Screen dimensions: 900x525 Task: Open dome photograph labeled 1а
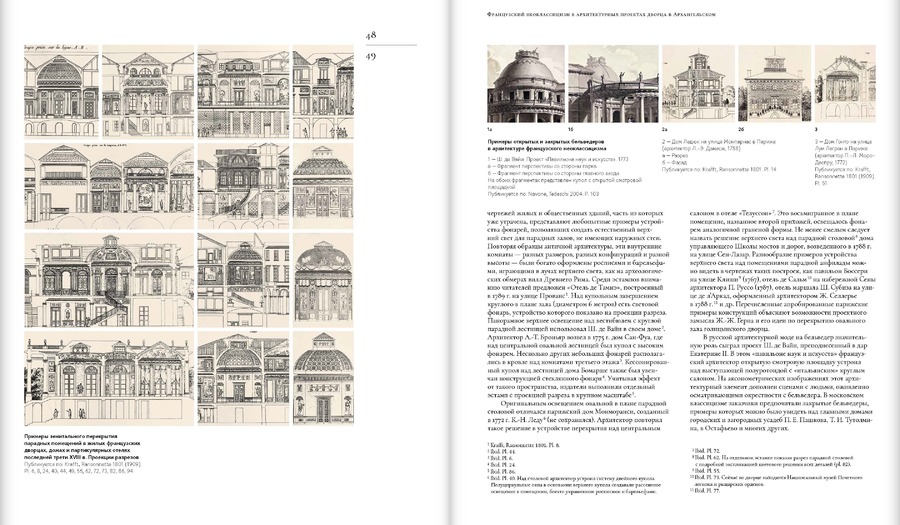526,84
